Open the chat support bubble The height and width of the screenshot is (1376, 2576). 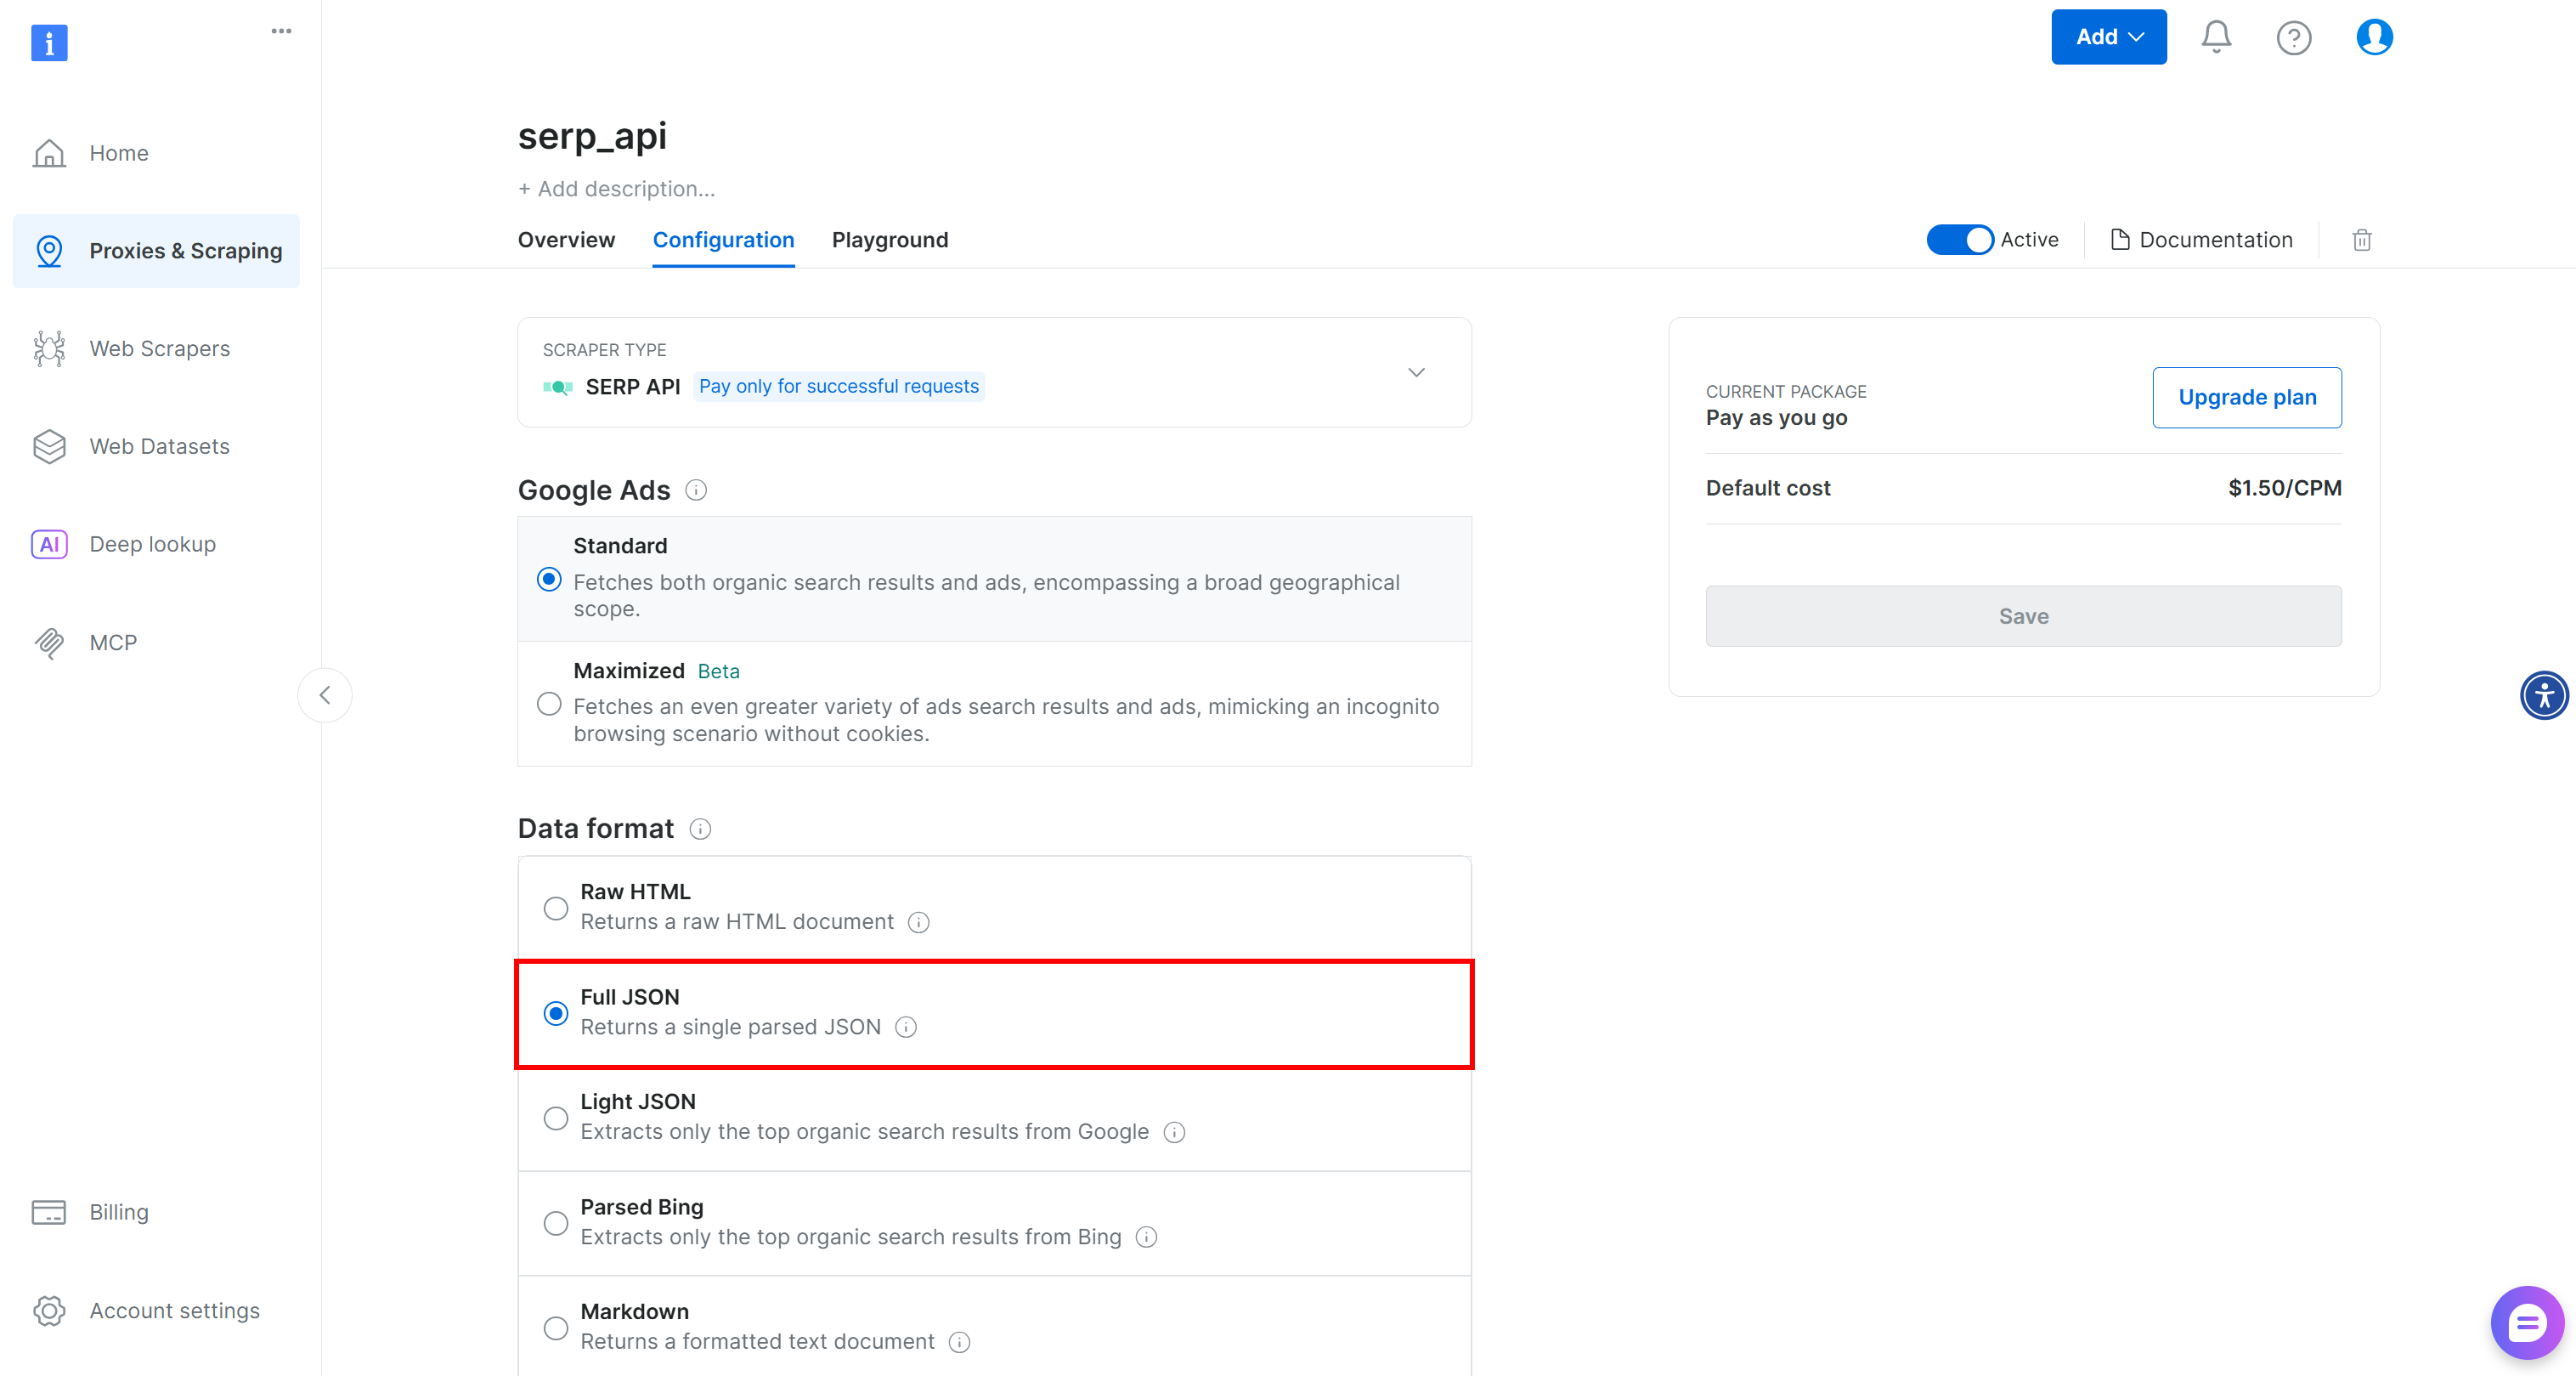click(2527, 1322)
